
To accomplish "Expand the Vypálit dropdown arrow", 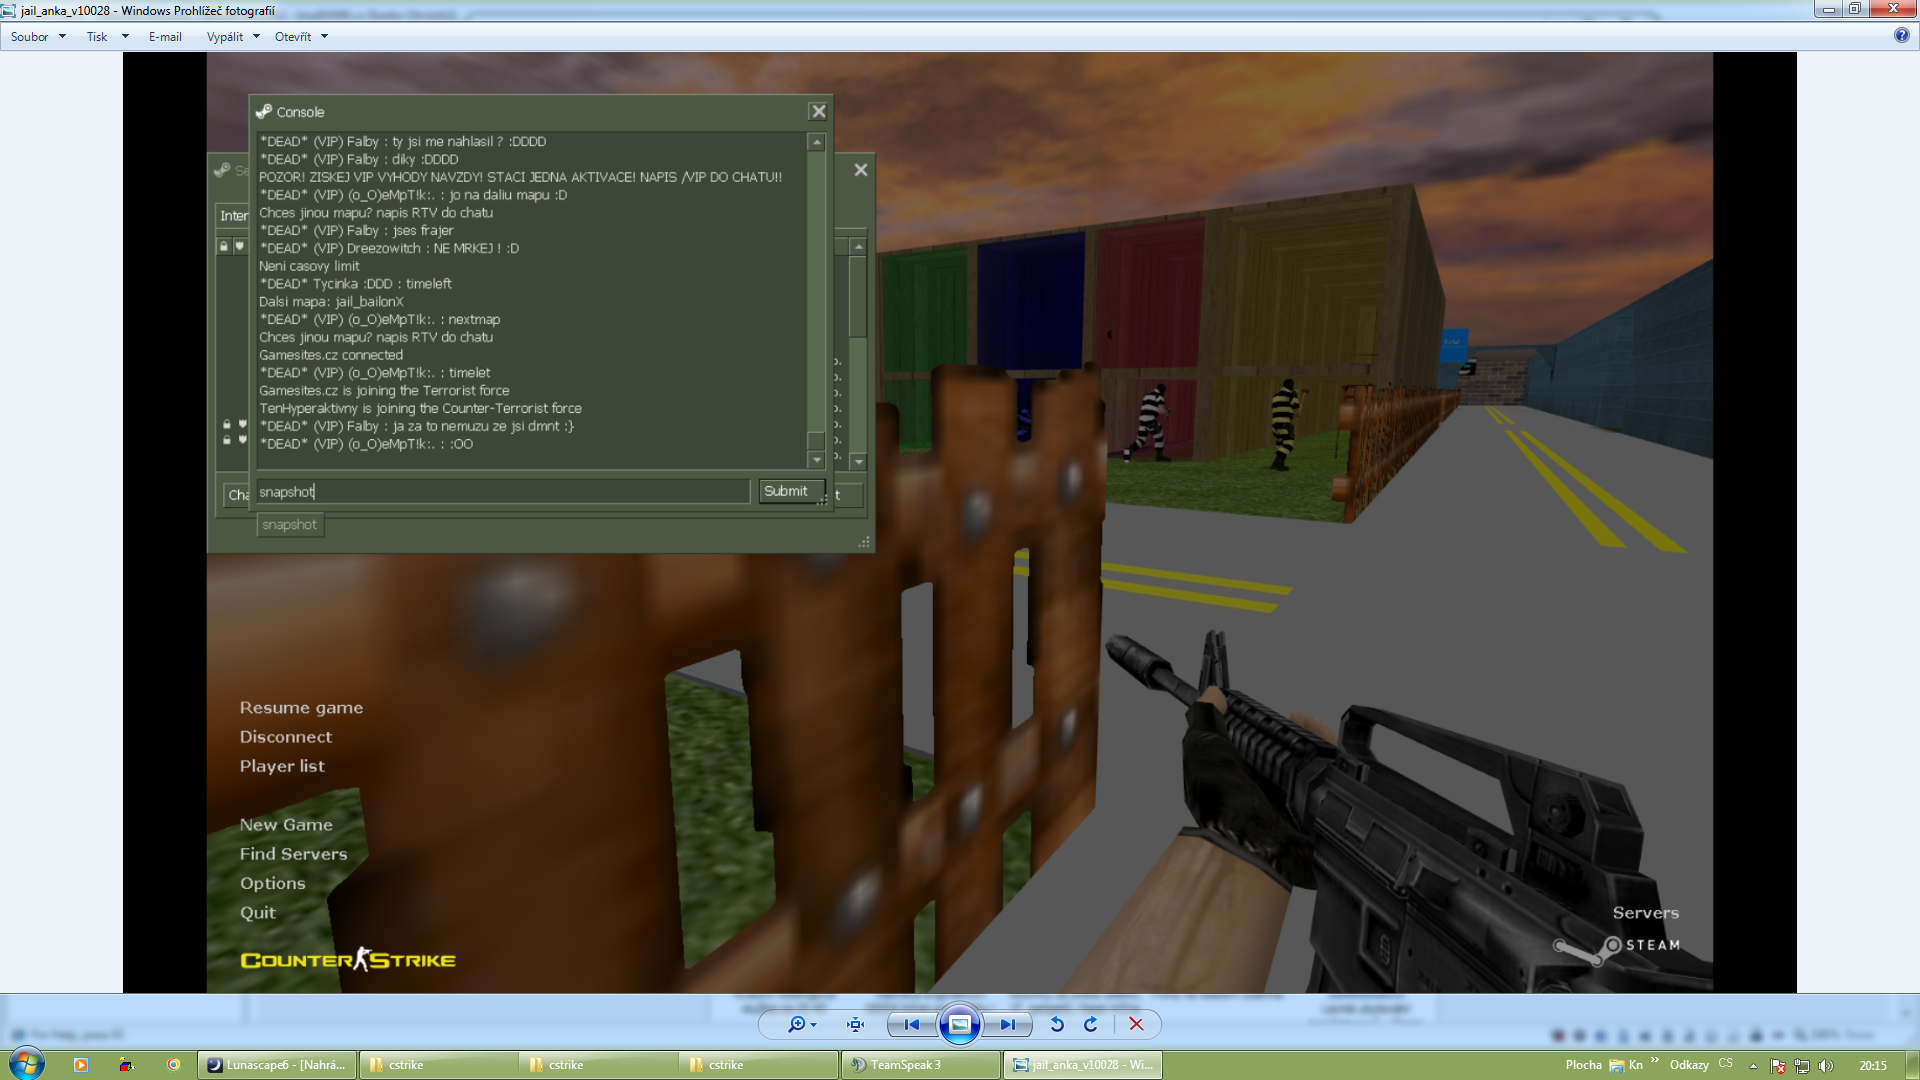I will [x=256, y=37].
